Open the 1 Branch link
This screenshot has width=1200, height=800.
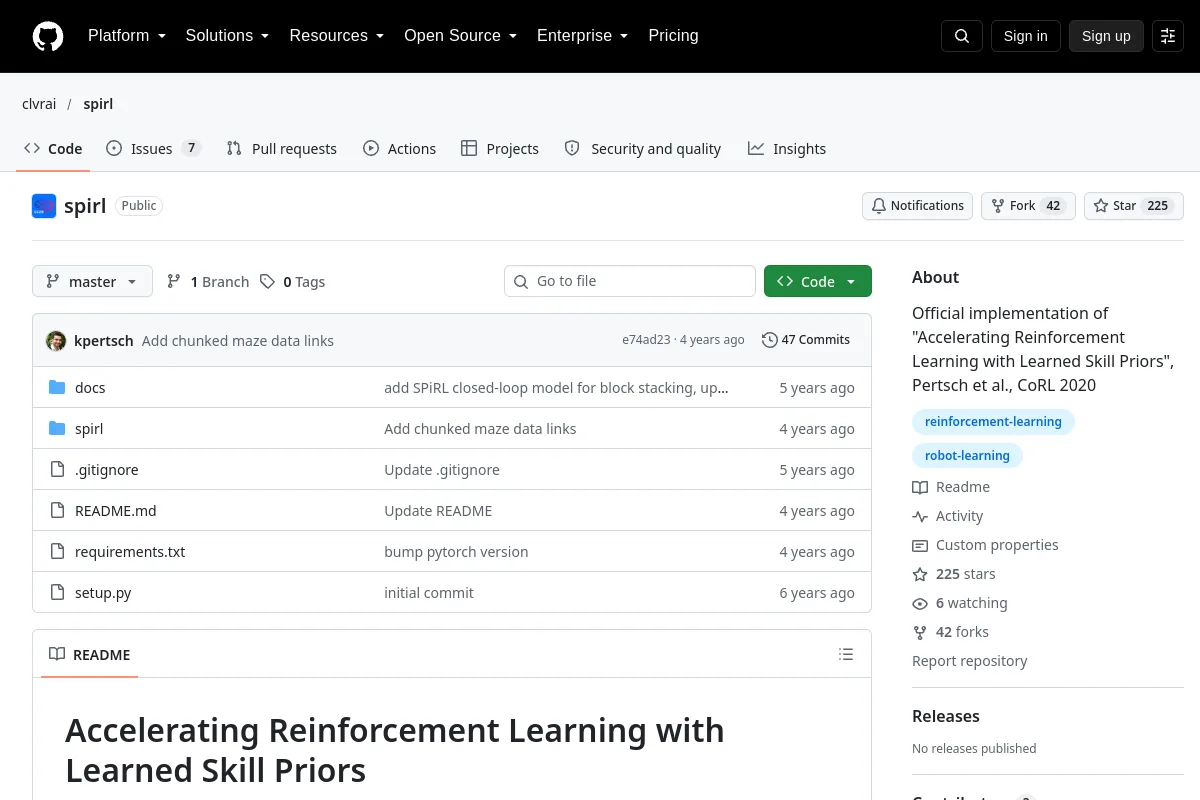click(208, 282)
